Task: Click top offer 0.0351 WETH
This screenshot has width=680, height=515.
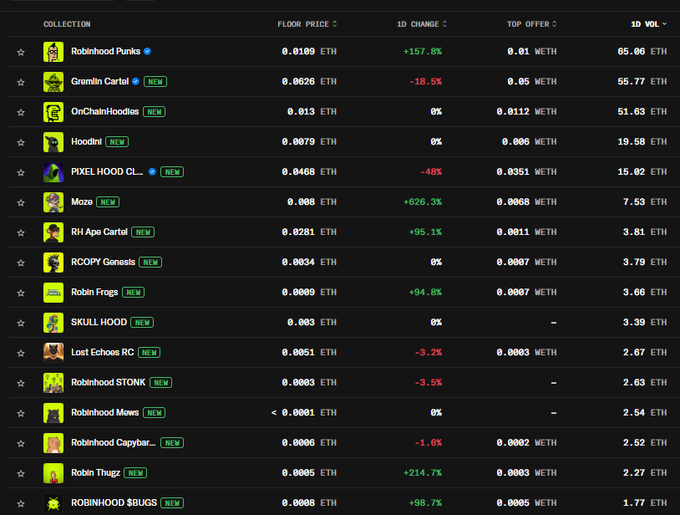Action: pos(526,172)
